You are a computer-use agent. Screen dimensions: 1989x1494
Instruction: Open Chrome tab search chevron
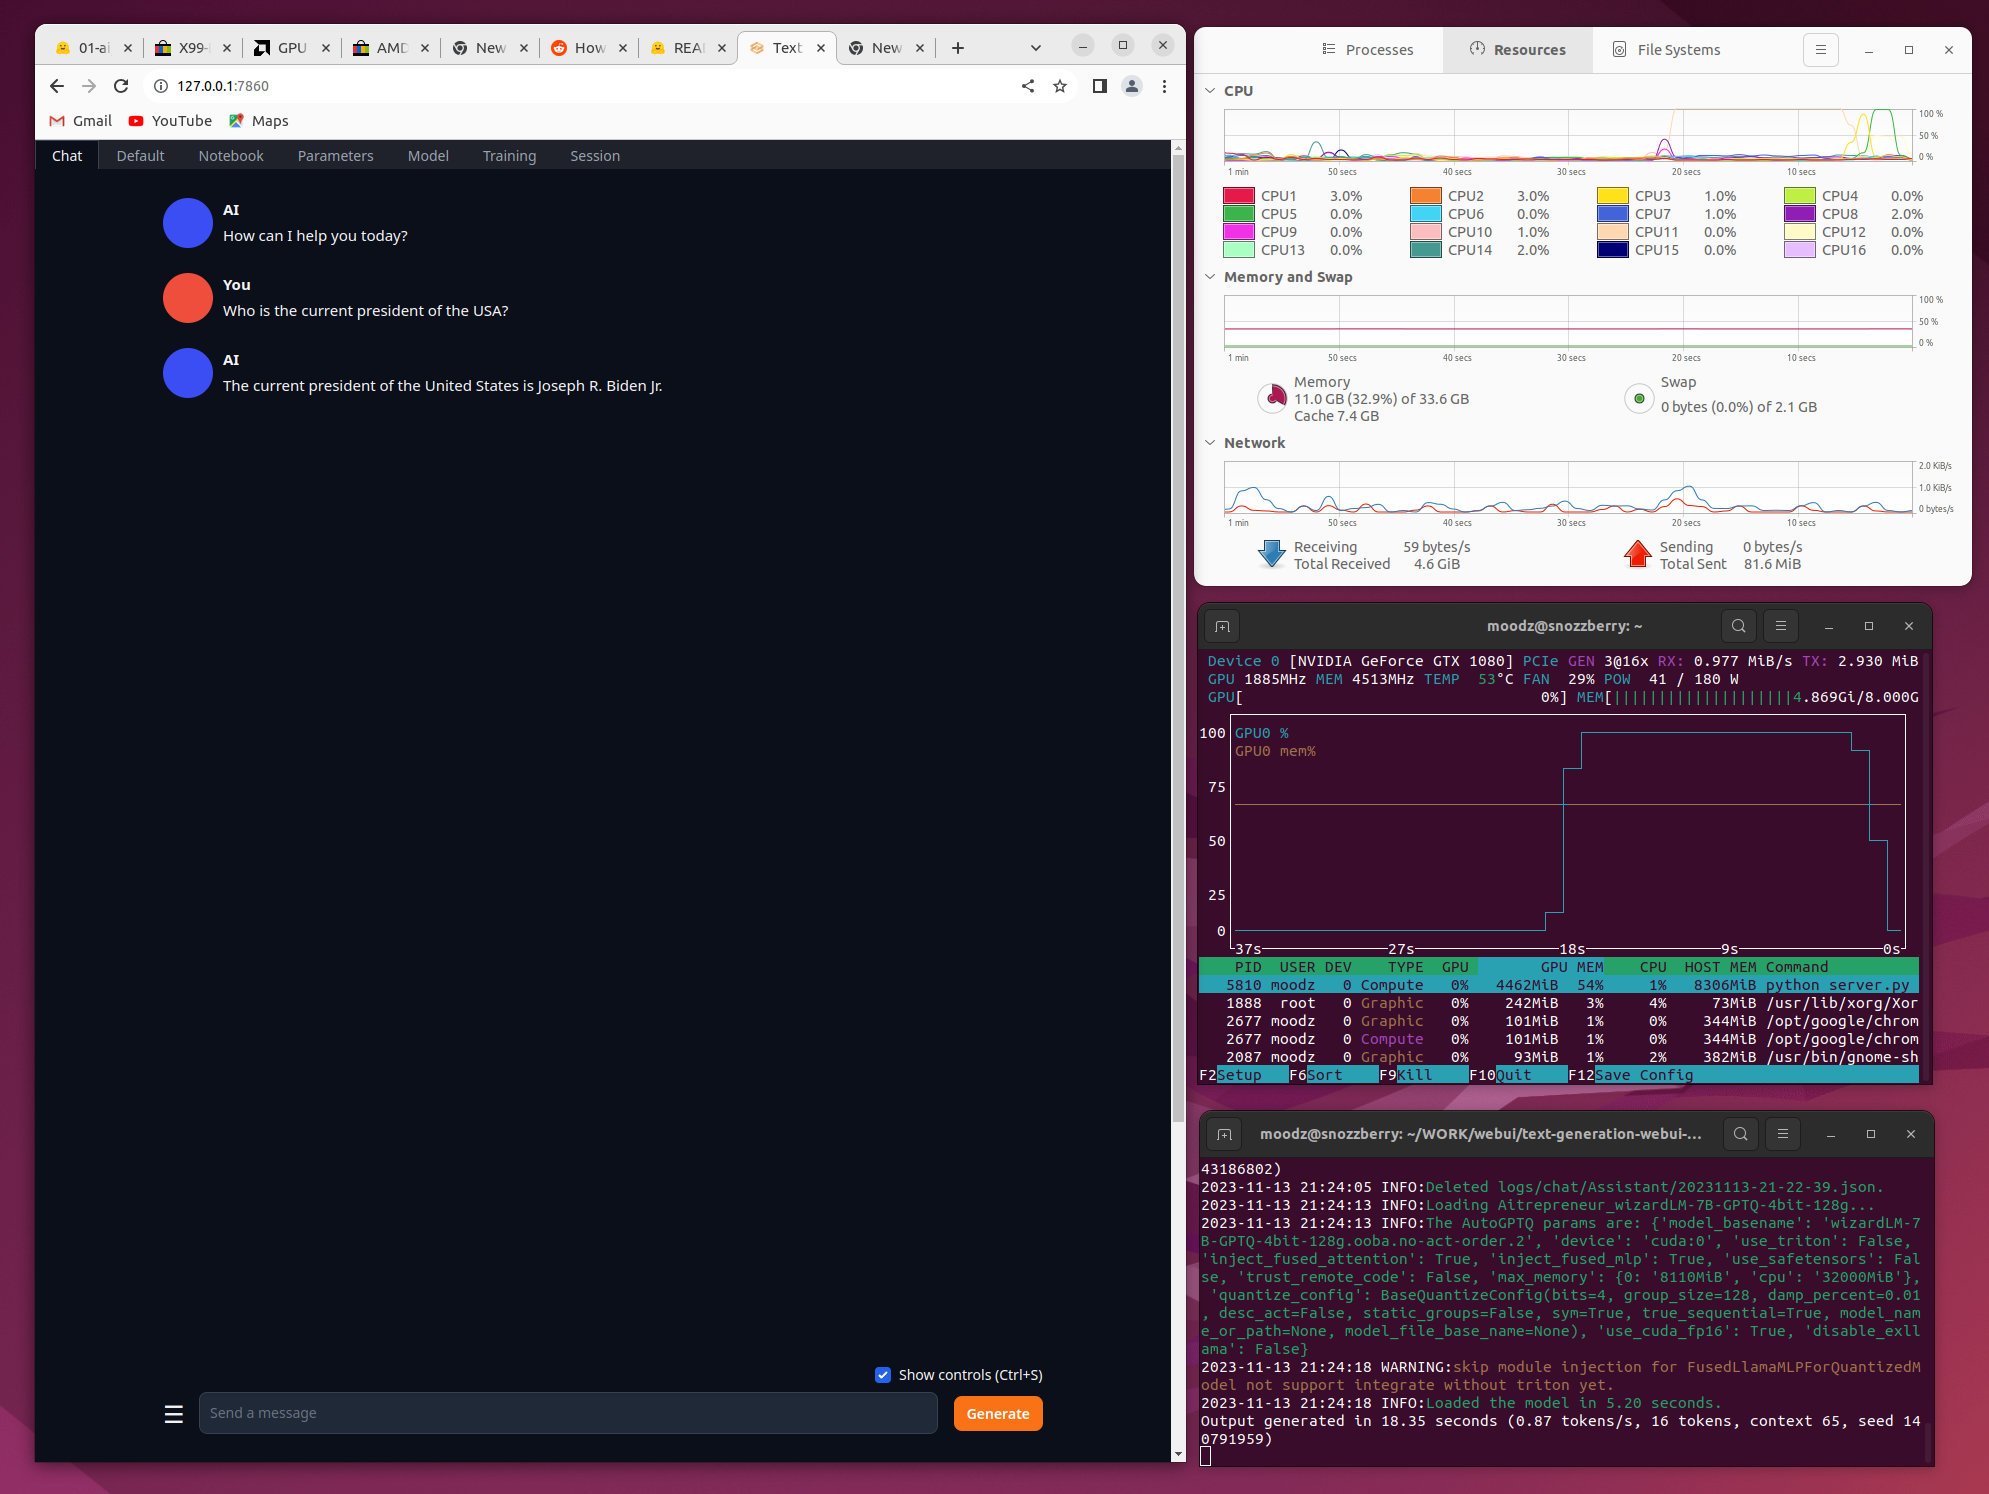1035,48
